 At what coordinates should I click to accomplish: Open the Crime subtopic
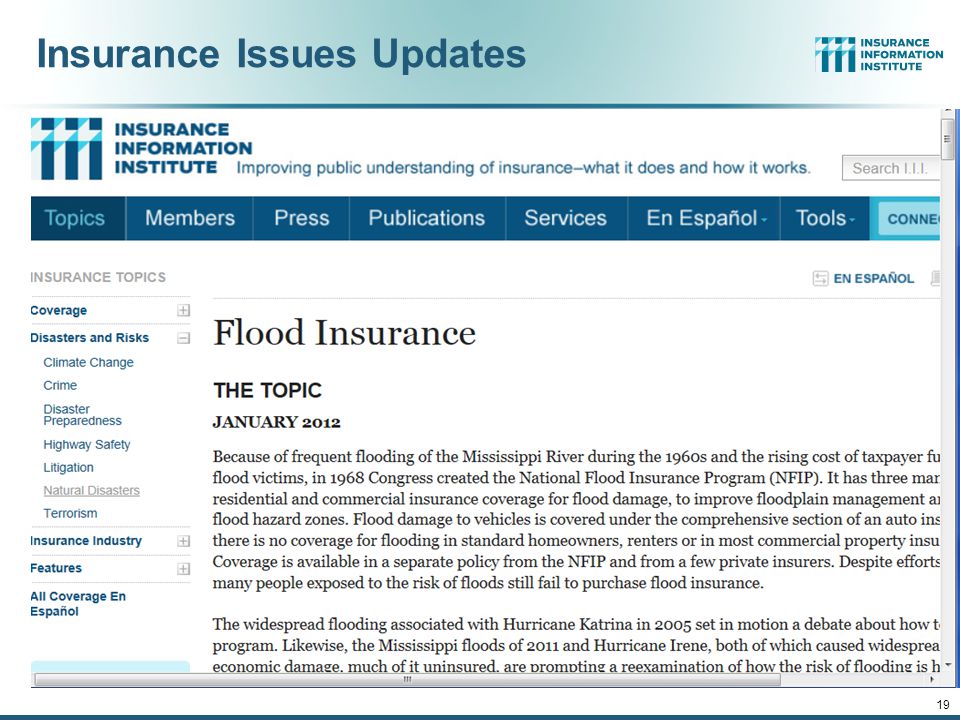(x=60, y=386)
